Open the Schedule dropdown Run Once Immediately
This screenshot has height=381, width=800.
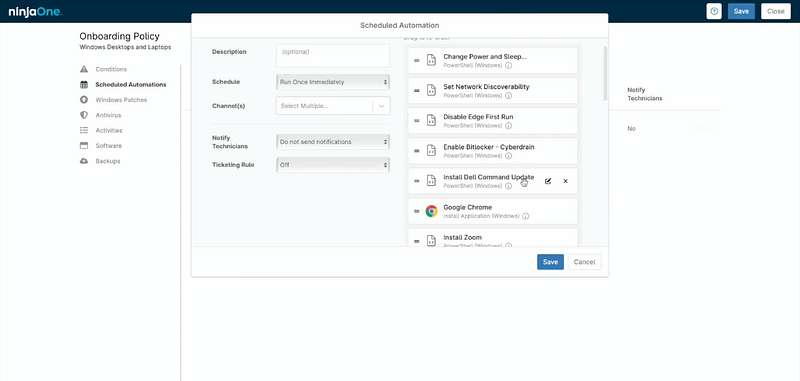(333, 82)
